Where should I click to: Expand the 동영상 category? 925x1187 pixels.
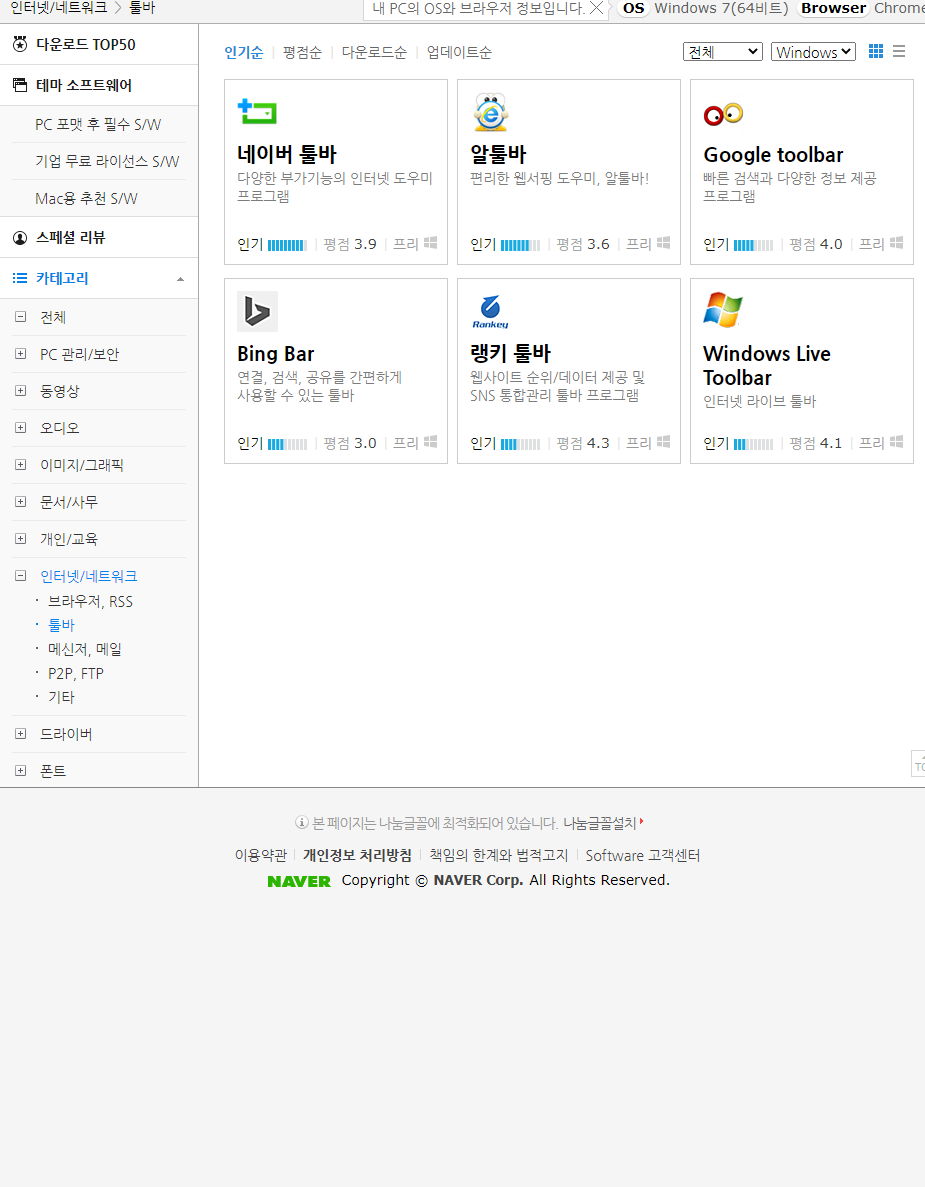coord(20,391)
